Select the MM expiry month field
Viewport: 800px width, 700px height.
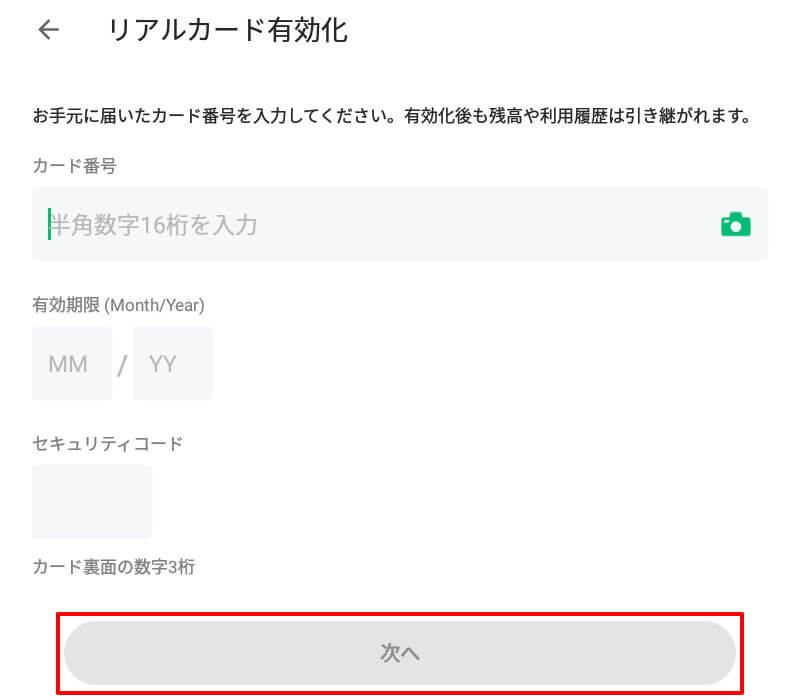pos(72,363)
